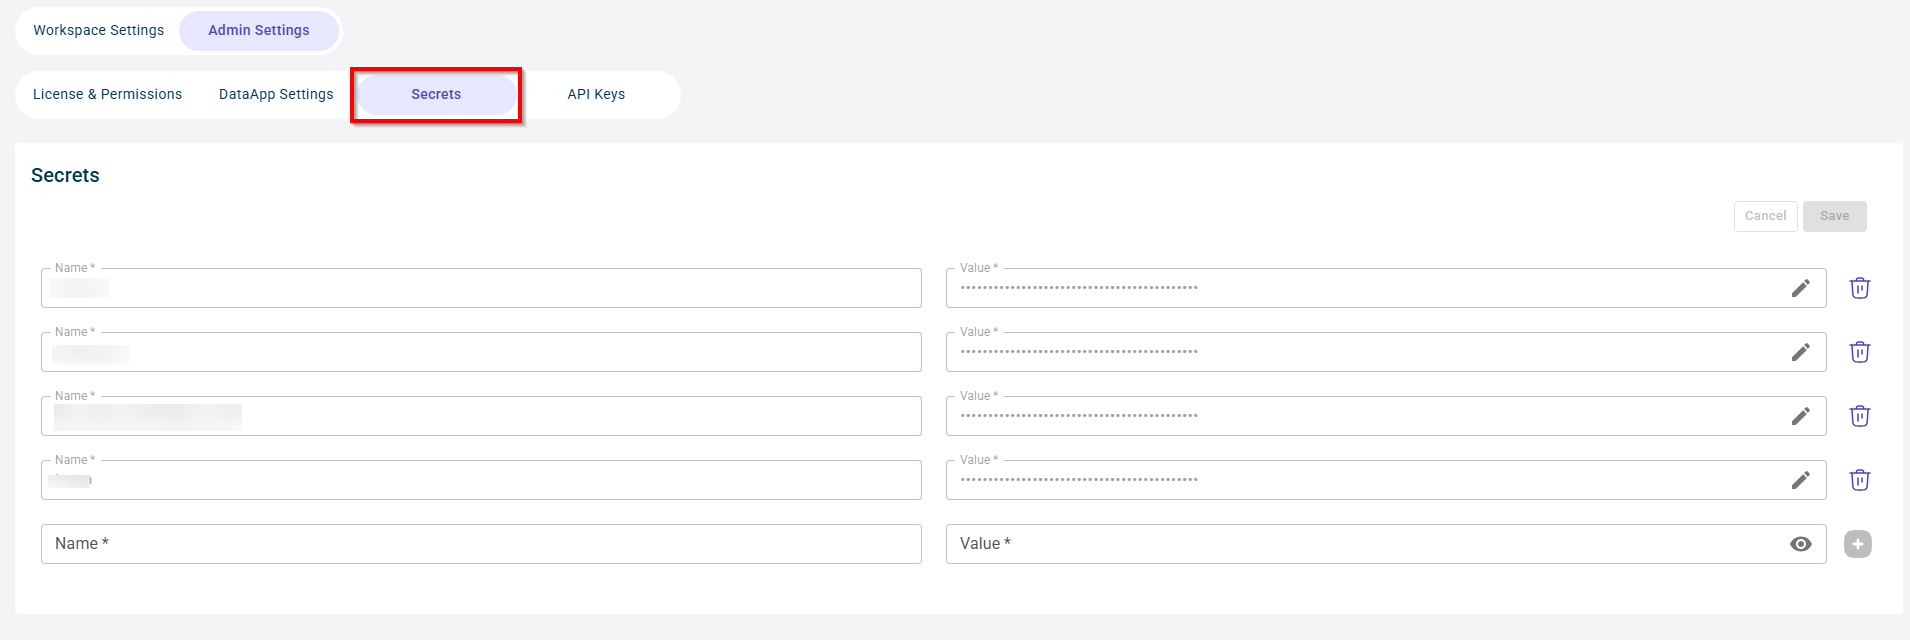The width and height of the screenshot is (1910, 640).
Task: Click the pencil edit icon in first secret row
Action: (x=1800, y=288)
